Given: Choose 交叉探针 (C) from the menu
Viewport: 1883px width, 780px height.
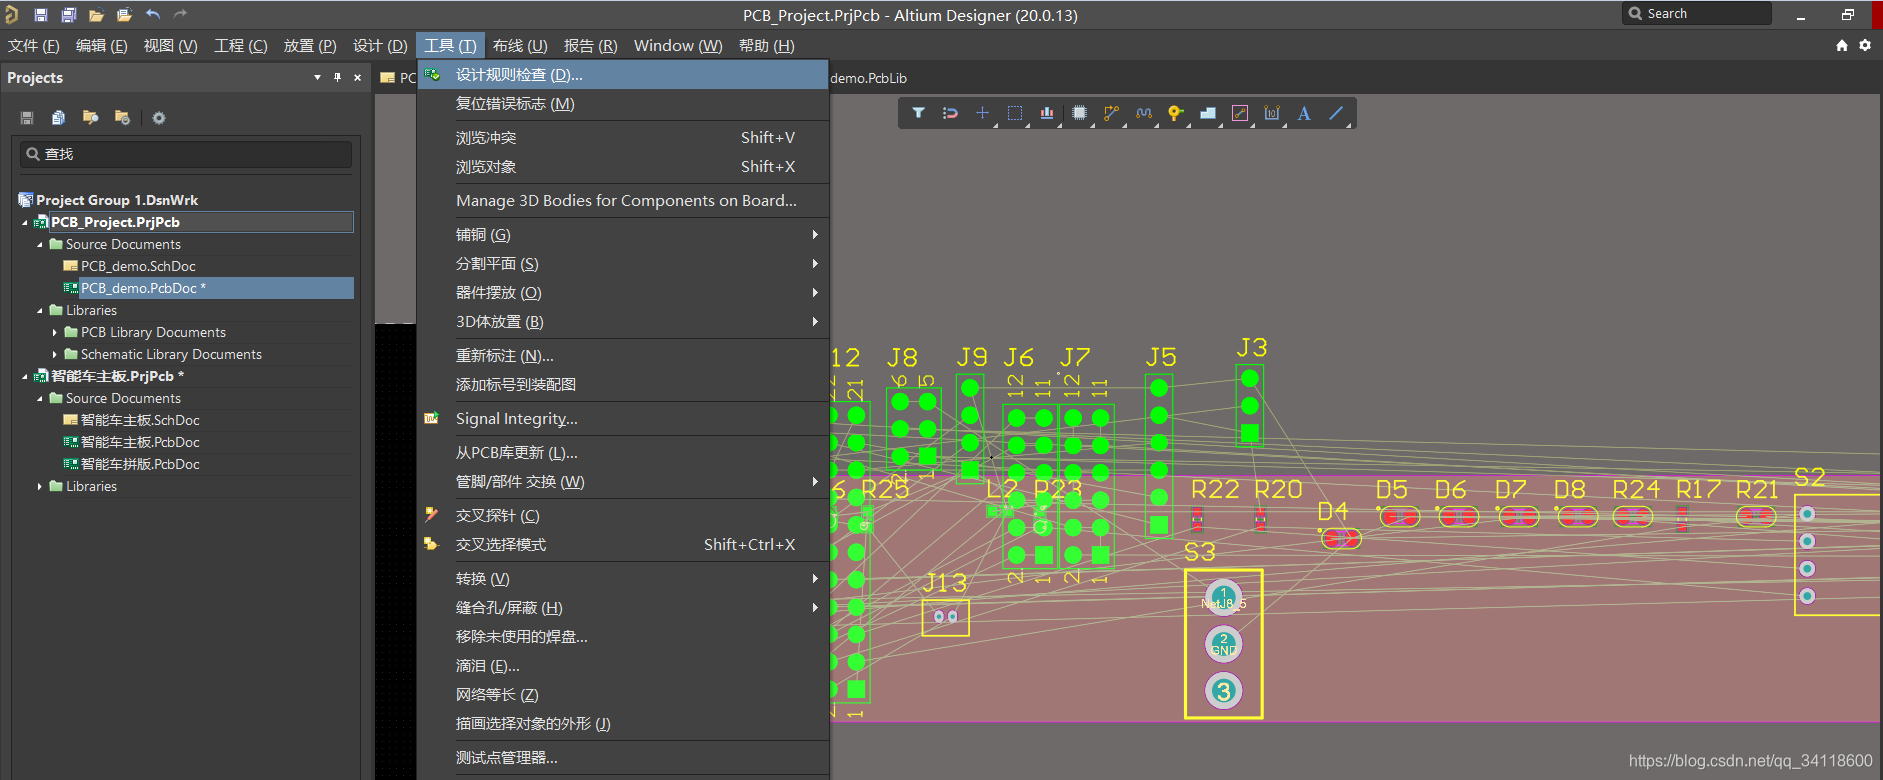Looking at the screenshot, I should click(622, 515).
